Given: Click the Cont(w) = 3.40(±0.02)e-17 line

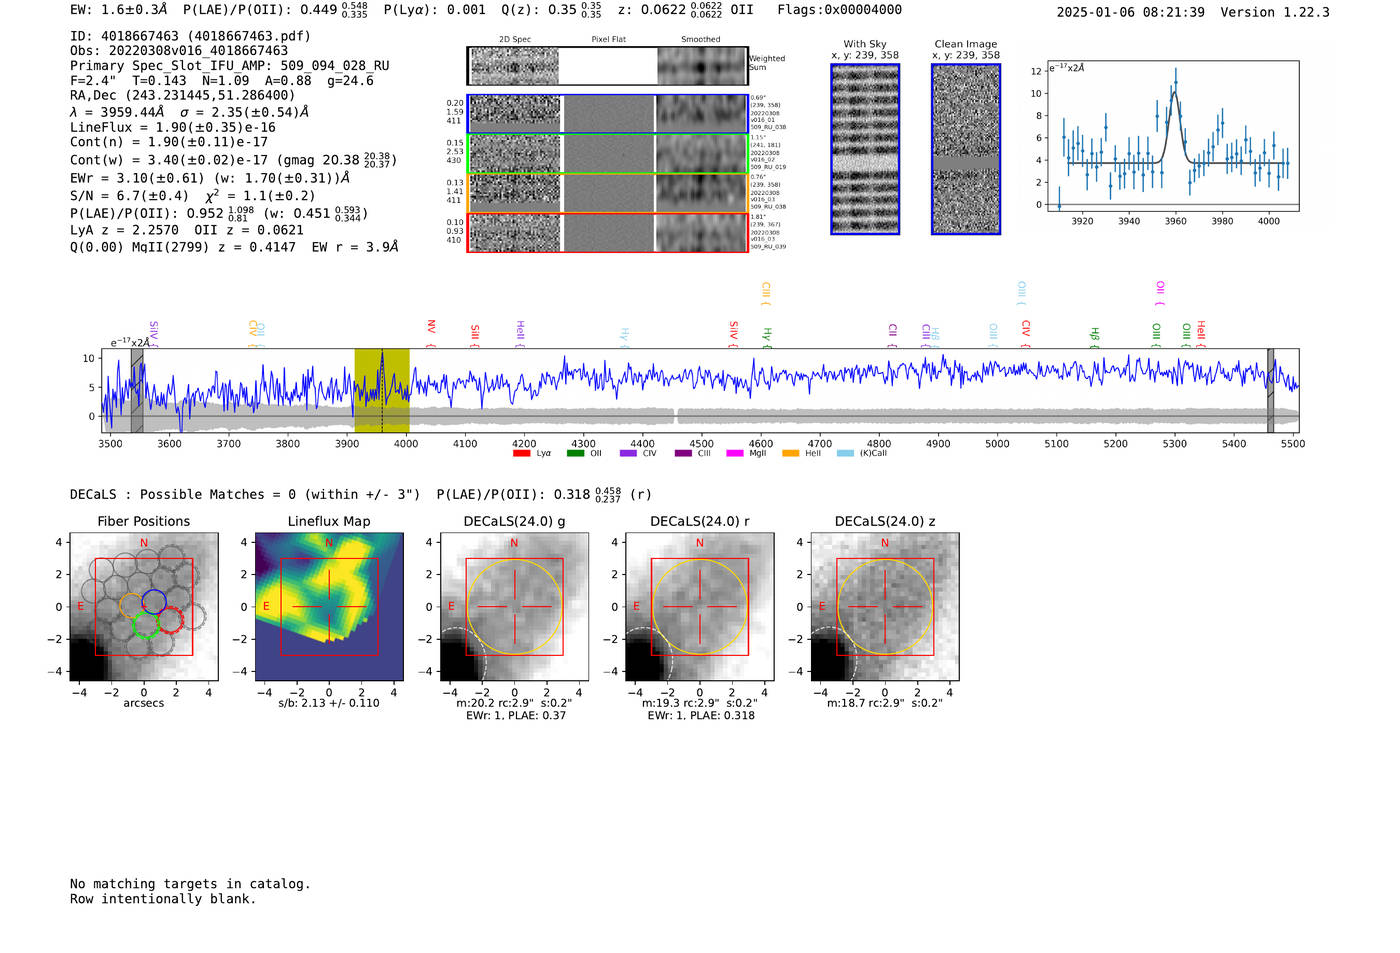Looking at the screenshot, I should [x=234, y=160].
